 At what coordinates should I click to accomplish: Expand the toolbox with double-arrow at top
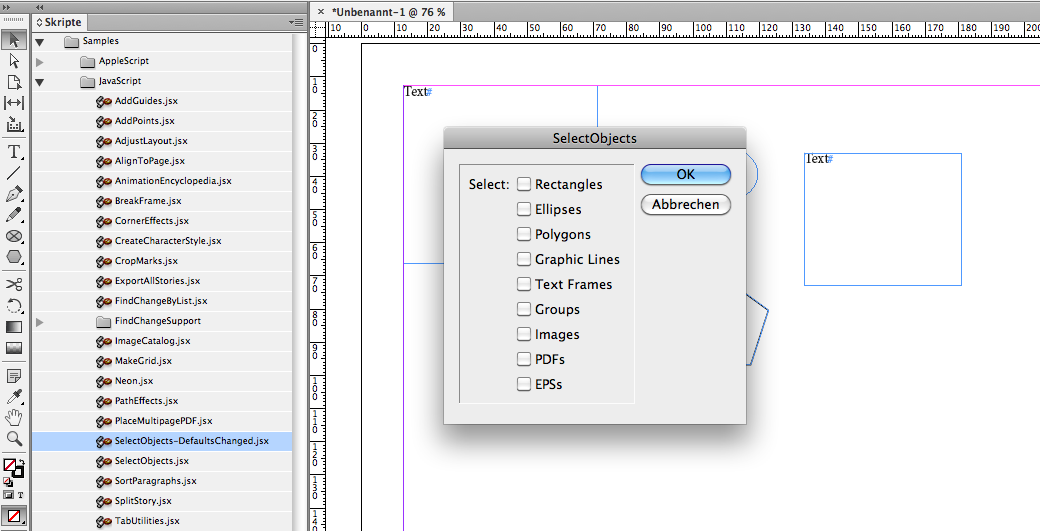(x=7, y=7)
